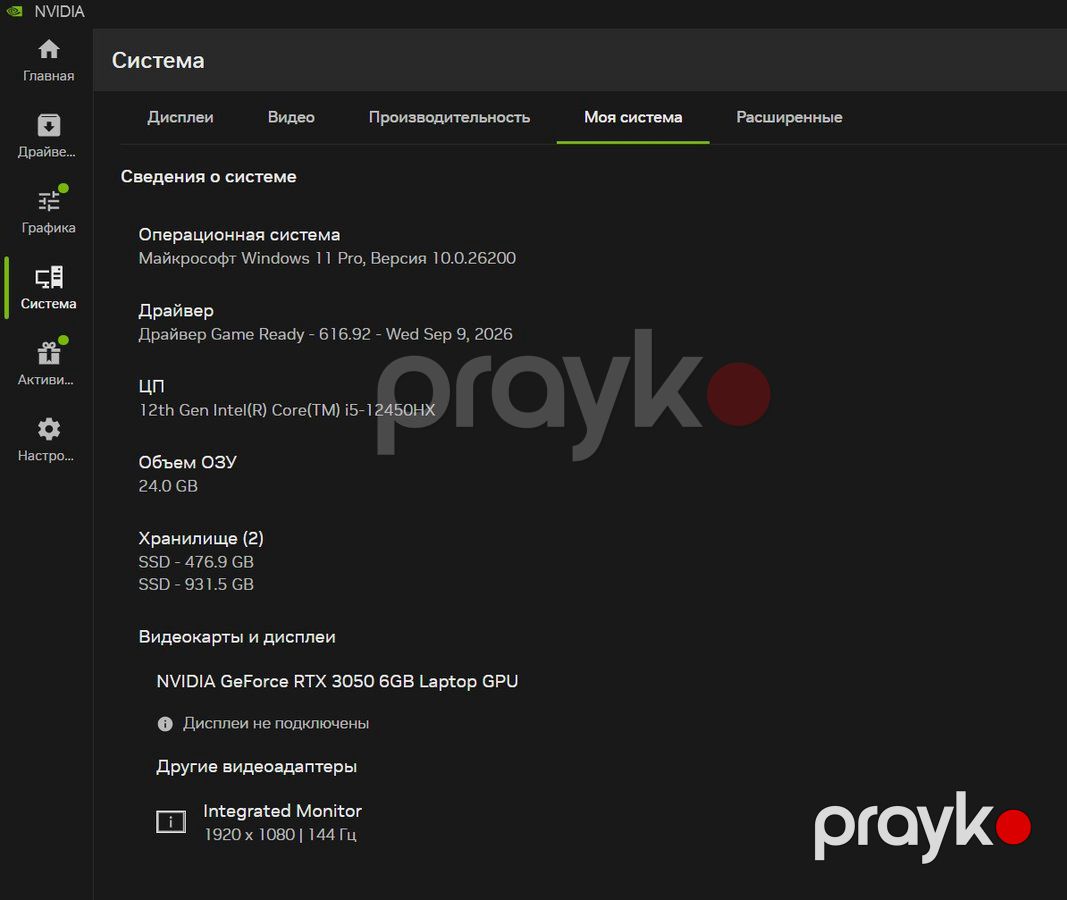This screenshot has height=900, width=1067.
Task: Open the Драйверы download icon in sidebar
Action: pyautogui.click(x=48, y=126)
